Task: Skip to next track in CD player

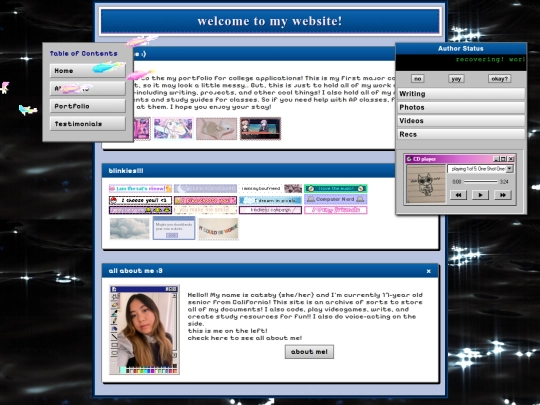Action: pos(502,195)
